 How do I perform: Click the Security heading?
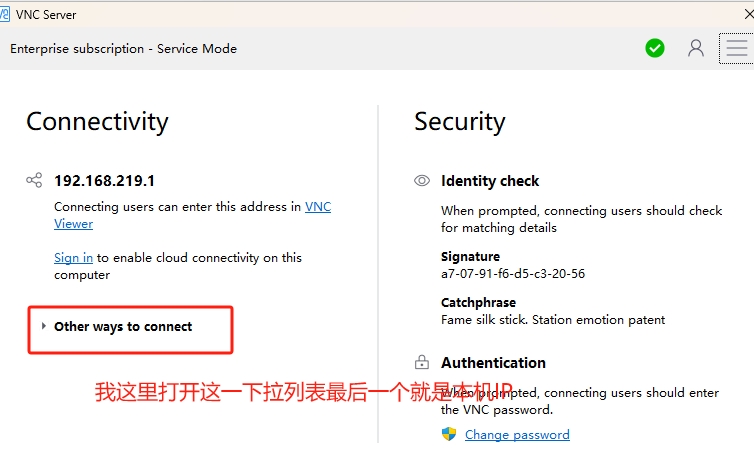point(460,122)
